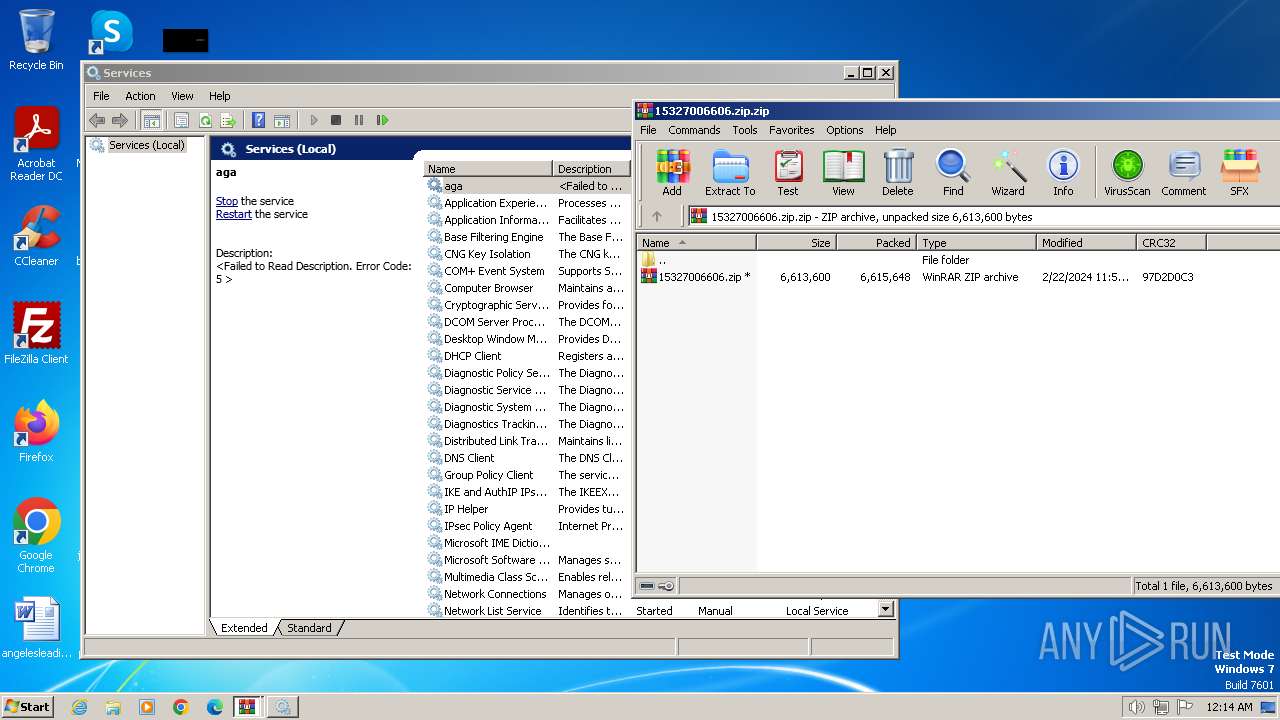Viewport: 1280px width, 720px height.
Task: Start VirusScan in WinRAR
Action: coord(1127,173)
